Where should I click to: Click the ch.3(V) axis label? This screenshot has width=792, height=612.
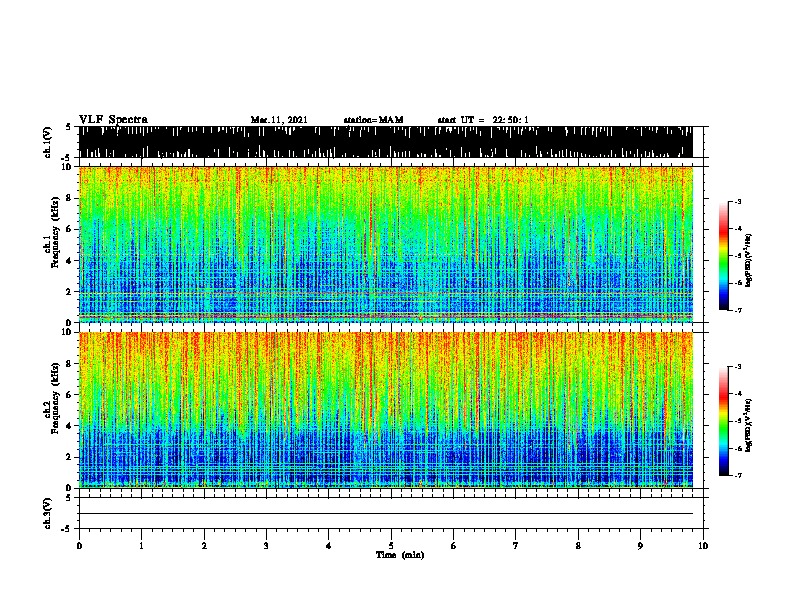pos(48,513)
